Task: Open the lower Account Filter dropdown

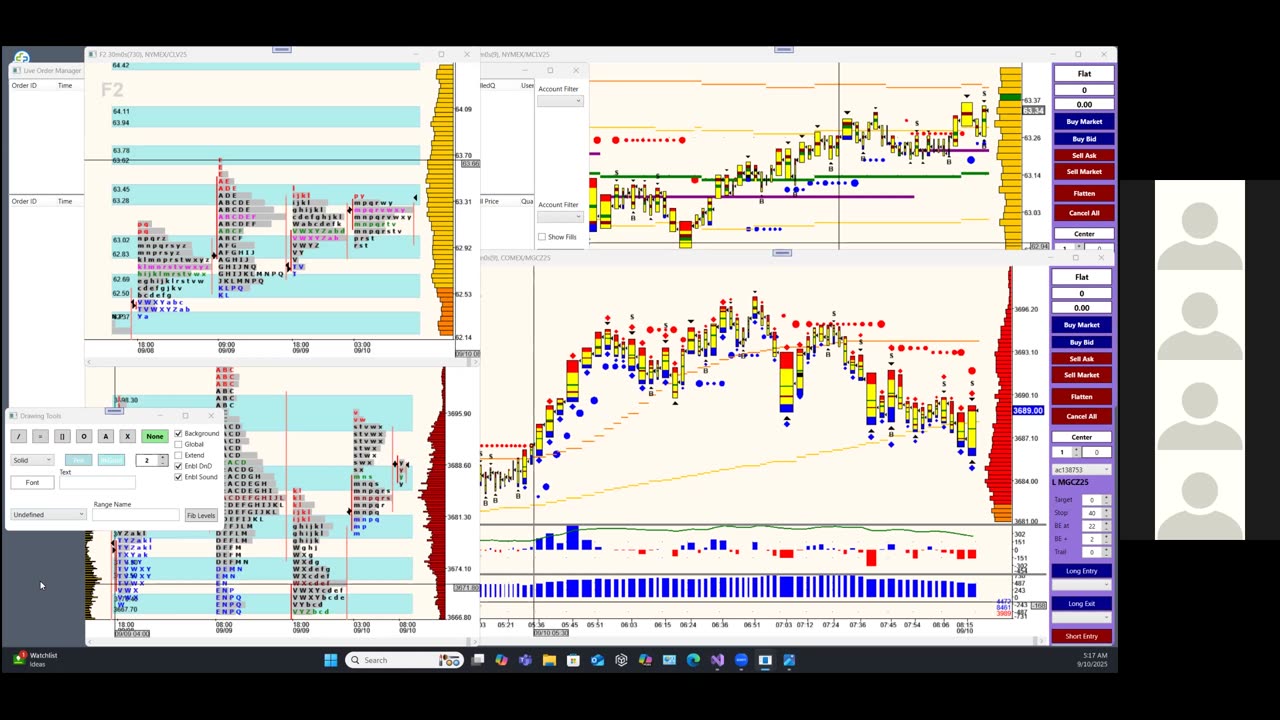Action: pos(560,217)
